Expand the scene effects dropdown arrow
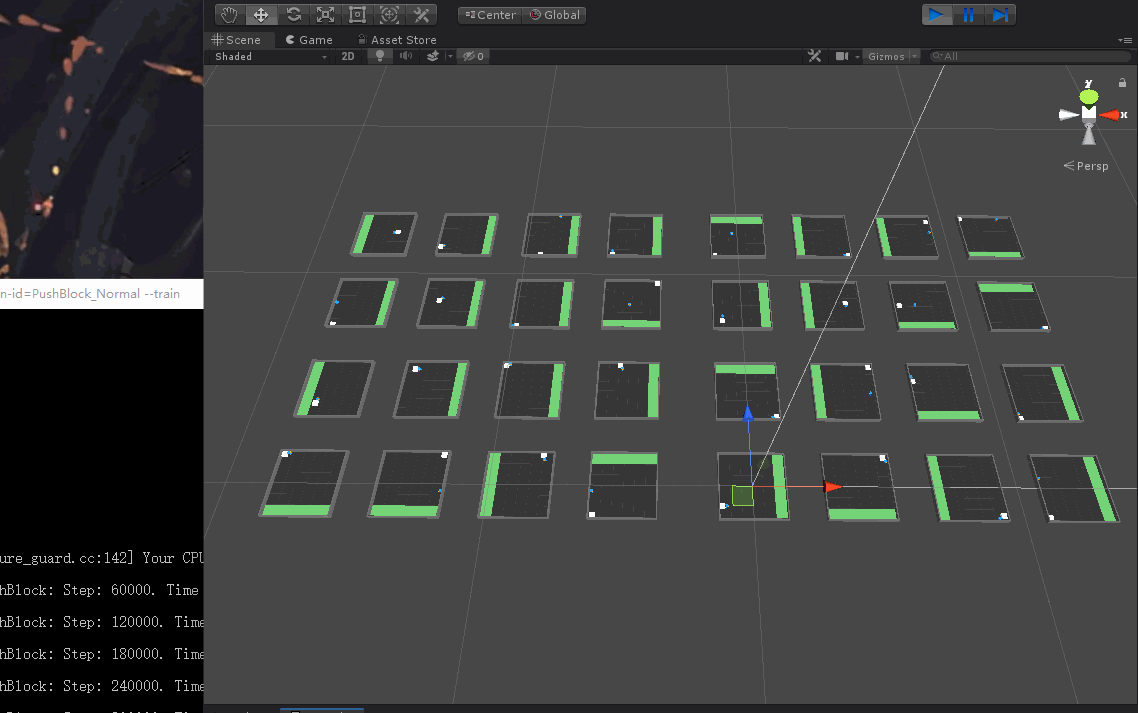This screenshot has height=713, width=1138. coord(450,57)
